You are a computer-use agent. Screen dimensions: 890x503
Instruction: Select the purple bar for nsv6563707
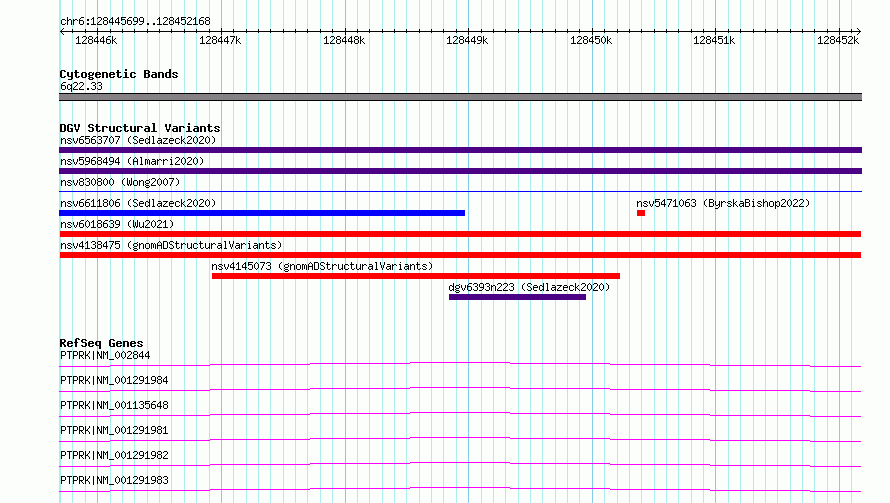point(460,150)
